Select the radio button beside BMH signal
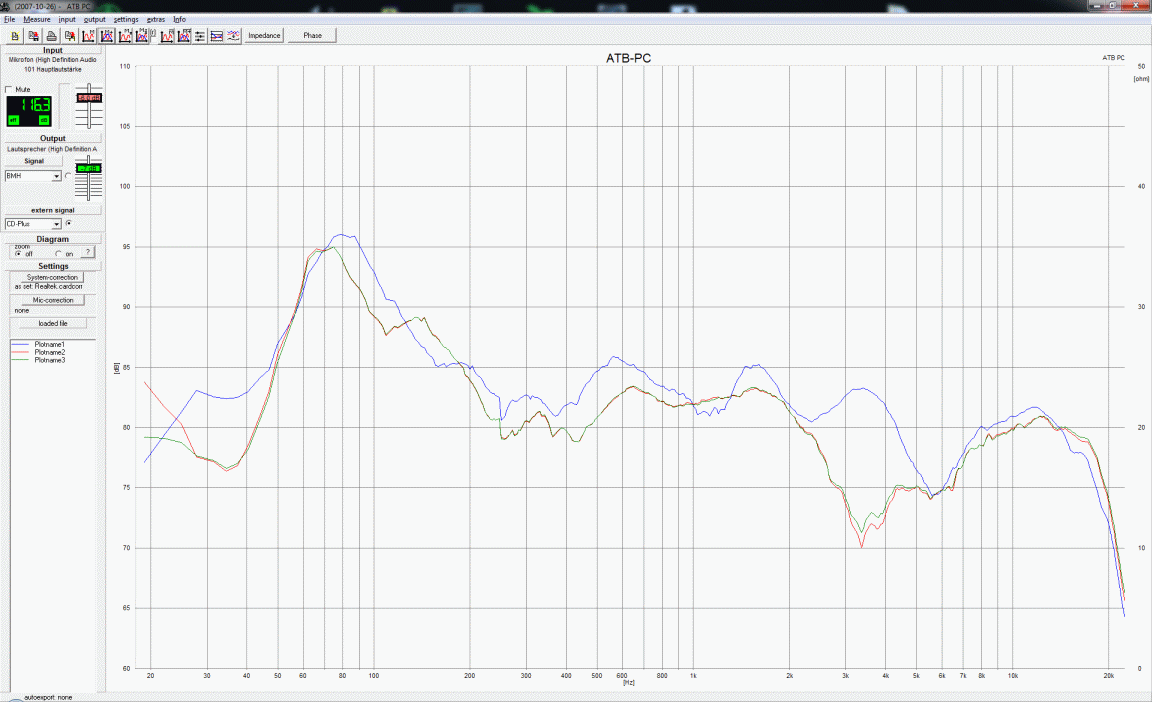The width and height of the screenshot is (1152, 702). click(x=68, y=176)
